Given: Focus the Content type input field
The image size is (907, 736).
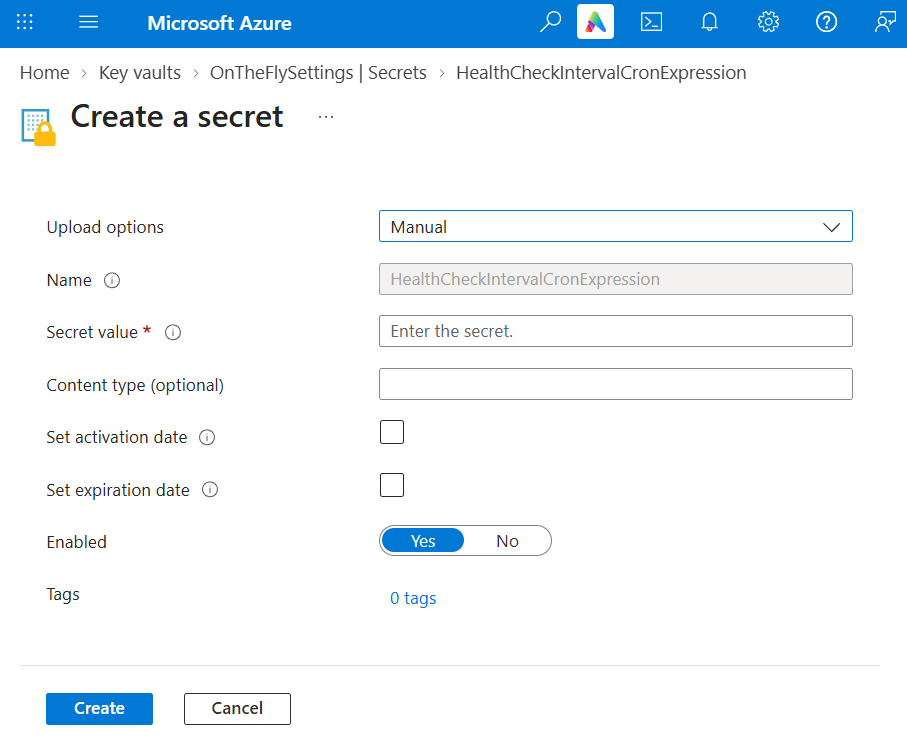Looking at the screenshot, I should (x=615, y=384).
